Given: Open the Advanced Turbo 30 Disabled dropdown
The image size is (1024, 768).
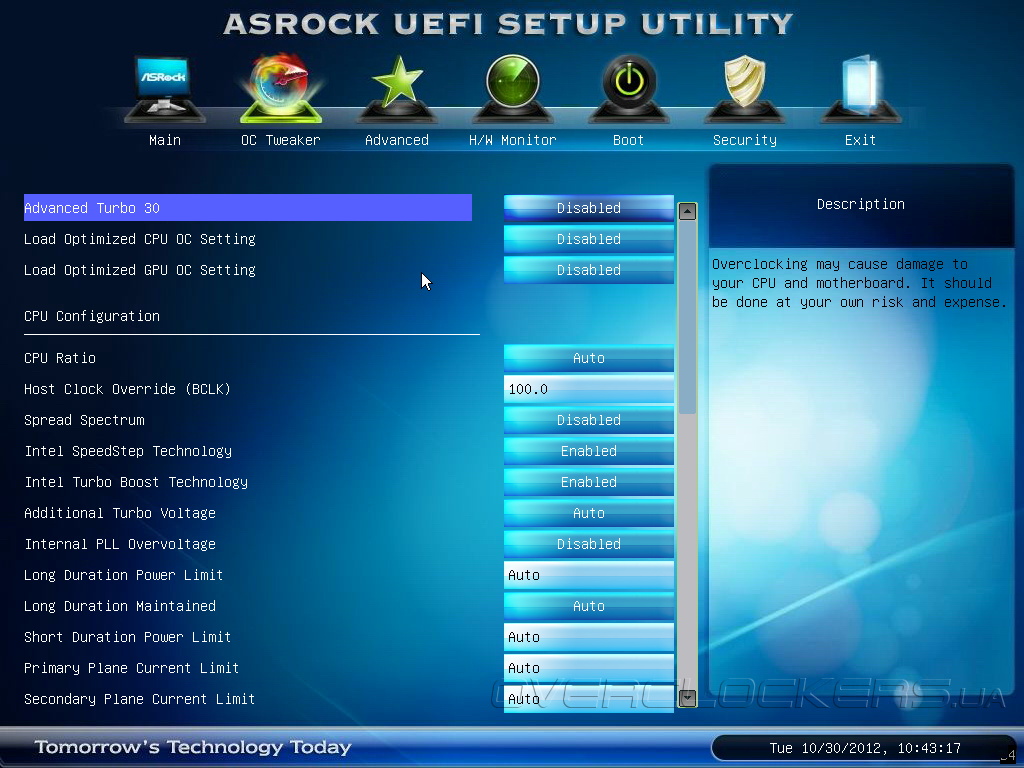Looking at the screenshot, I should (x=588, y=208).
